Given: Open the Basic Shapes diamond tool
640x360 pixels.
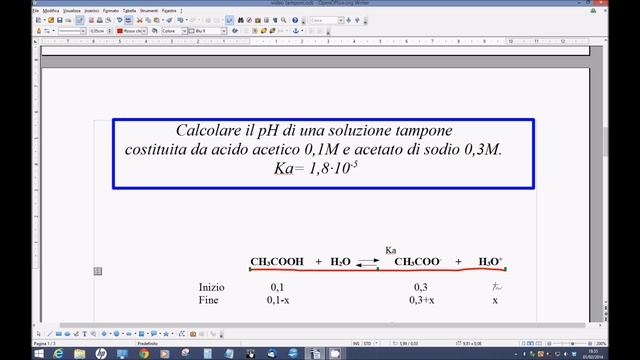Looking at the screenshot, I should [x=104, y=334].
